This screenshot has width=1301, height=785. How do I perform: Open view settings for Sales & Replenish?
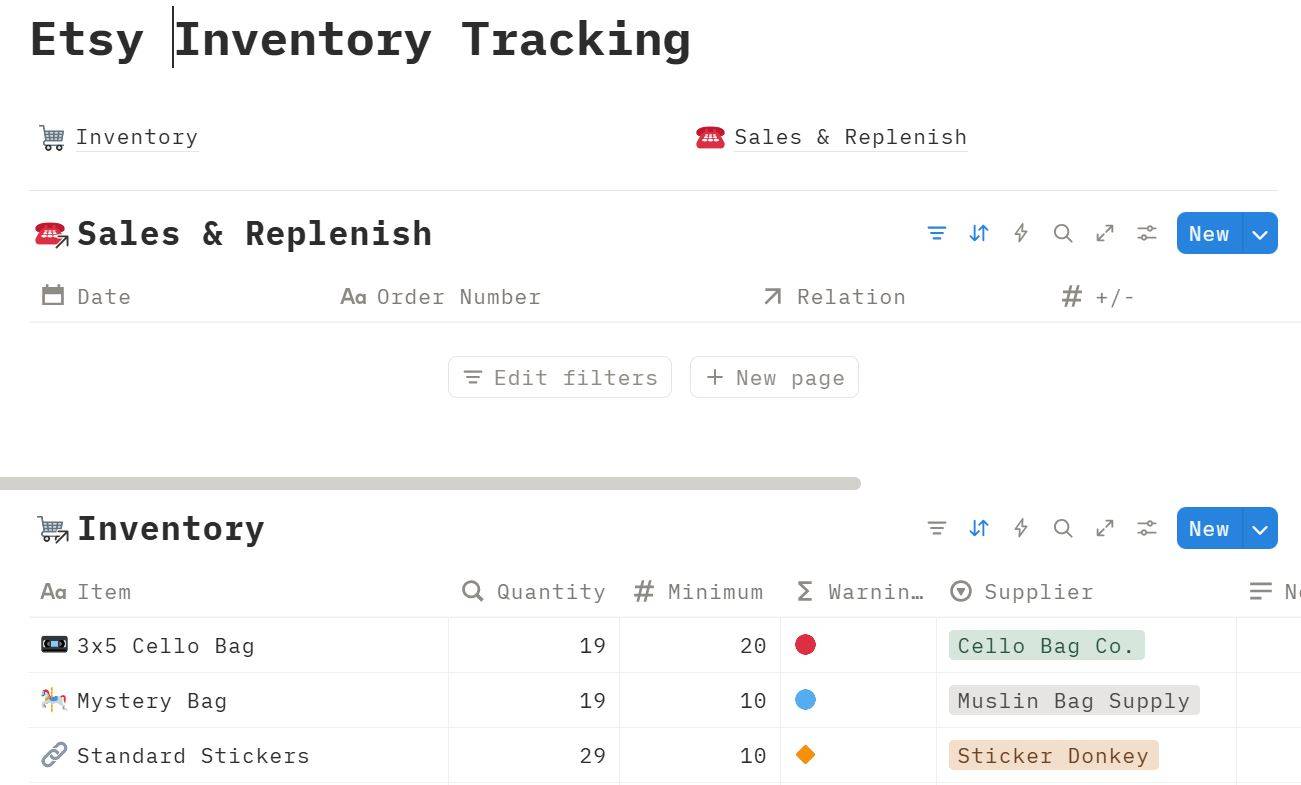click(x=1147, y=234)
